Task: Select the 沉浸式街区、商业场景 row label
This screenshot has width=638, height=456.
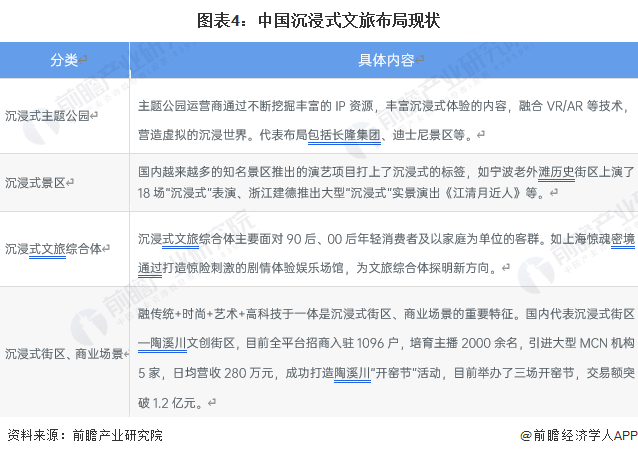Action: coord(64,353)
